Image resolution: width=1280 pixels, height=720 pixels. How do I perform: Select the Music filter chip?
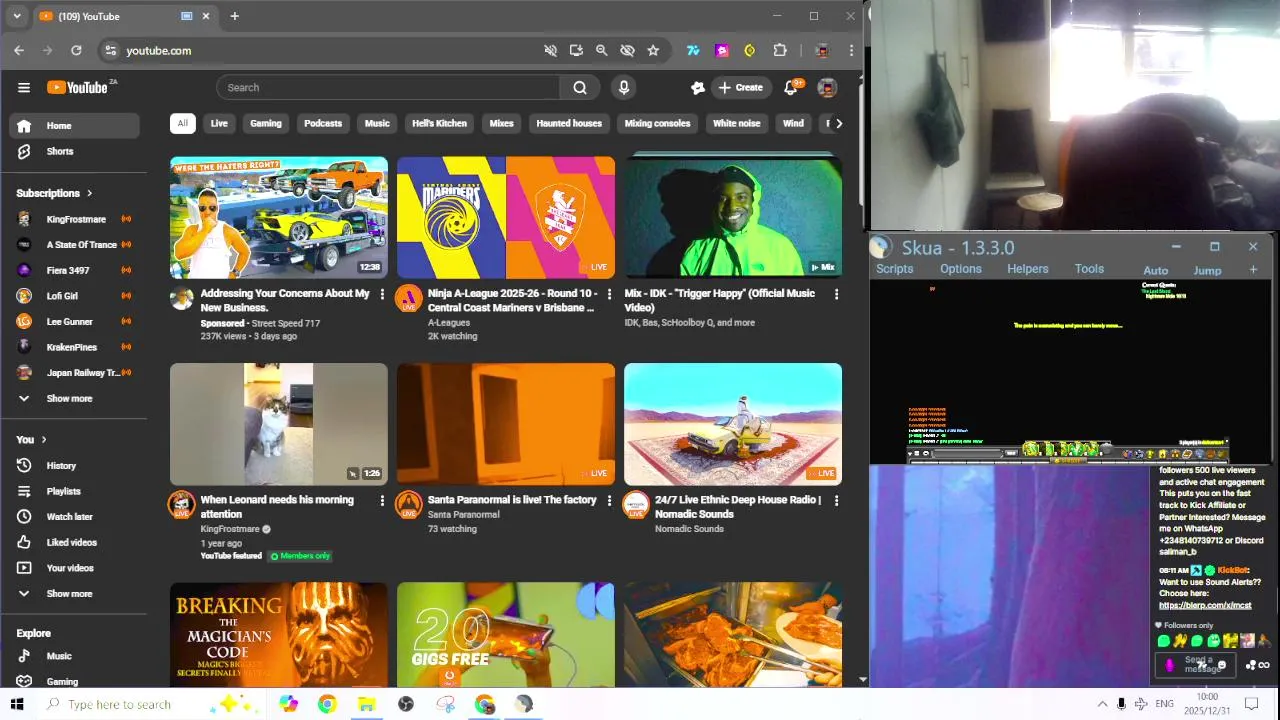coord(377,123)
